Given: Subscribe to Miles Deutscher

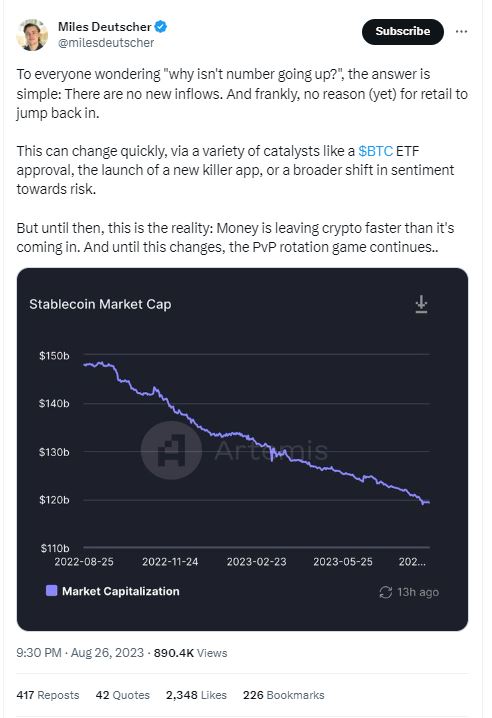Looking at the screenshot, I should click(x=403, y=32).
